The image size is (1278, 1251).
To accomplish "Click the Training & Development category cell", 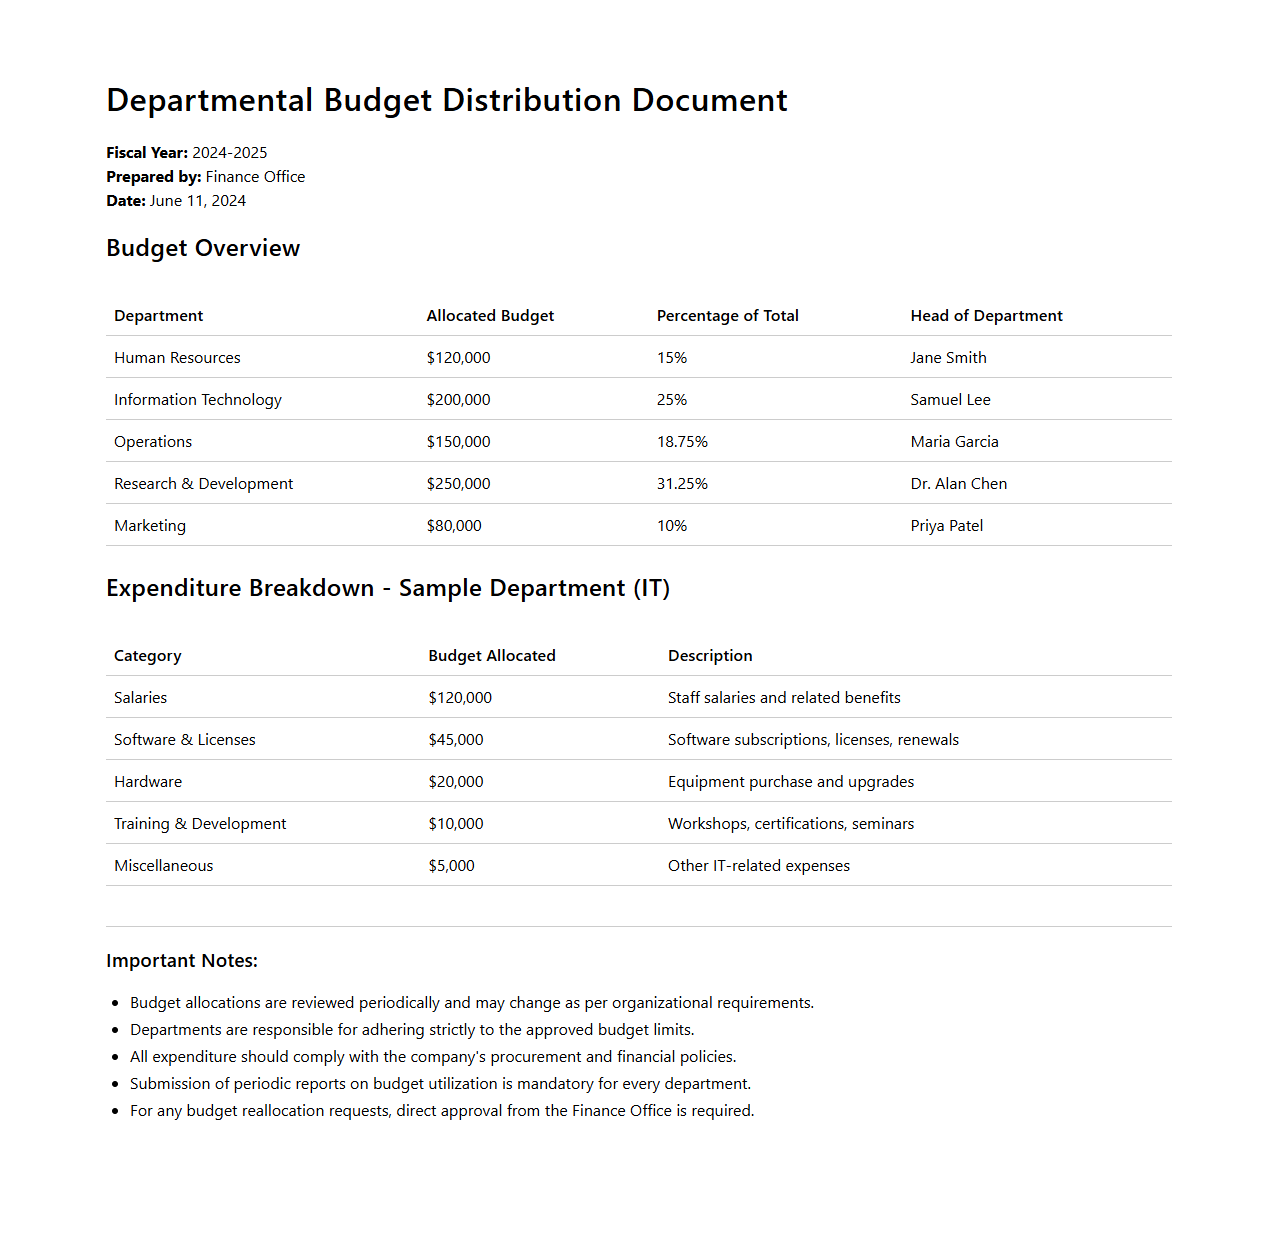I will point(200,824).
